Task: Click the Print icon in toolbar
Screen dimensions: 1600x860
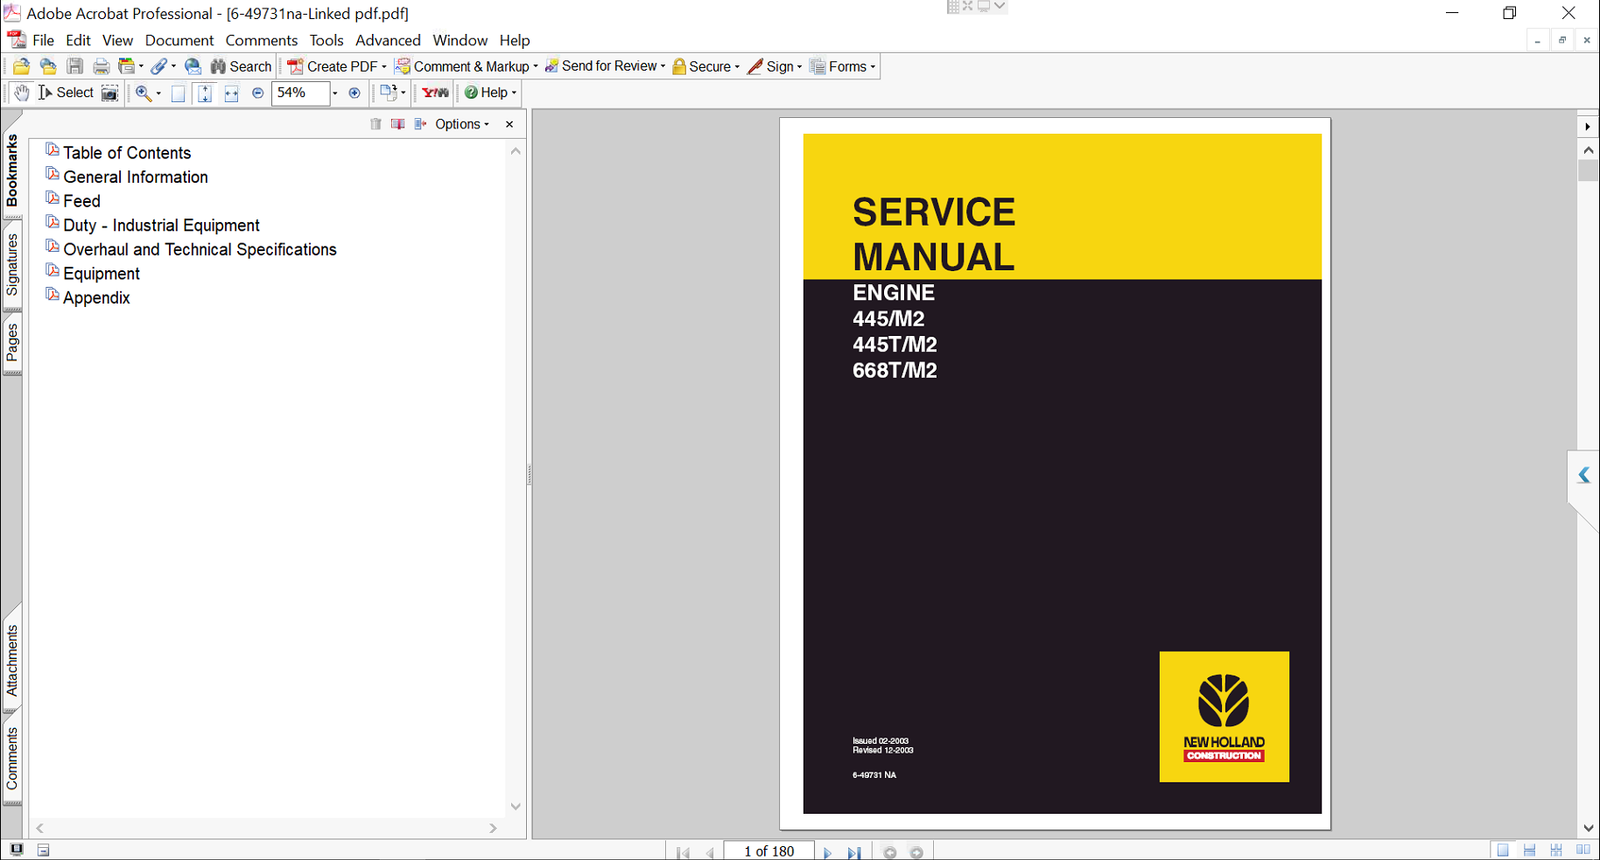Action: point(101,67)
